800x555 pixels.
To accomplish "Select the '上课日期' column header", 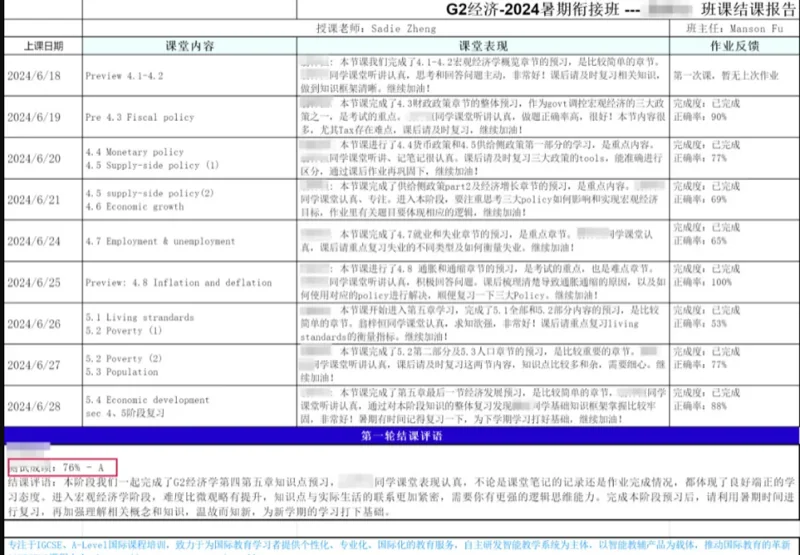I will [43, 46].
